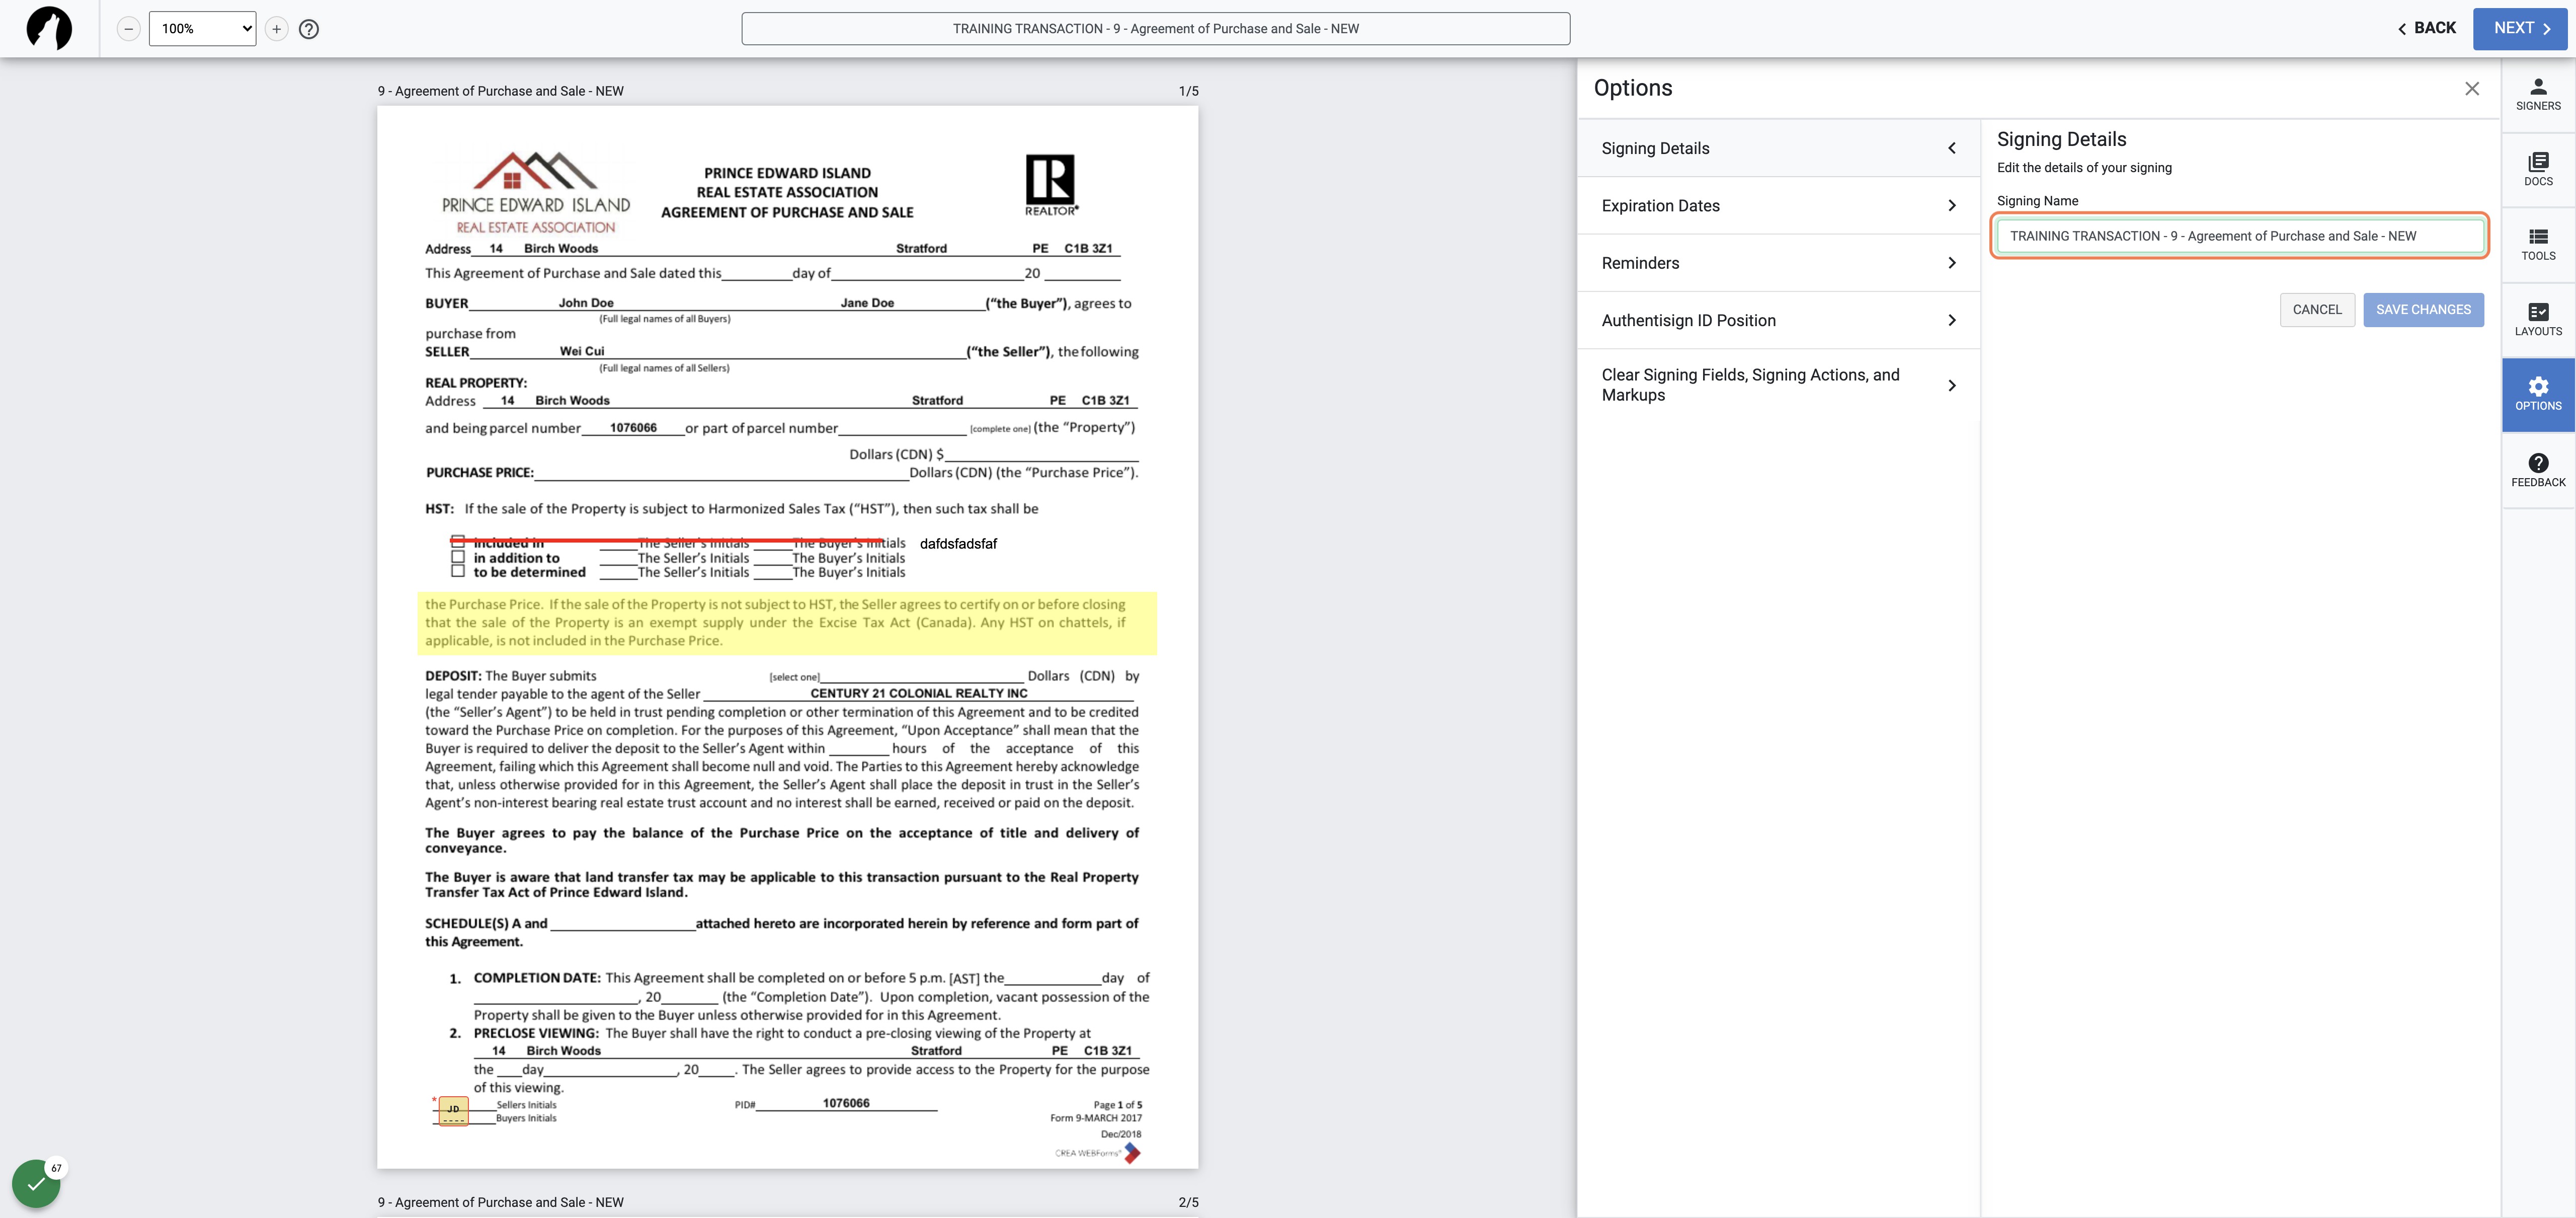
Task: Click seller name Wei Cui
Action: [582, 351]
